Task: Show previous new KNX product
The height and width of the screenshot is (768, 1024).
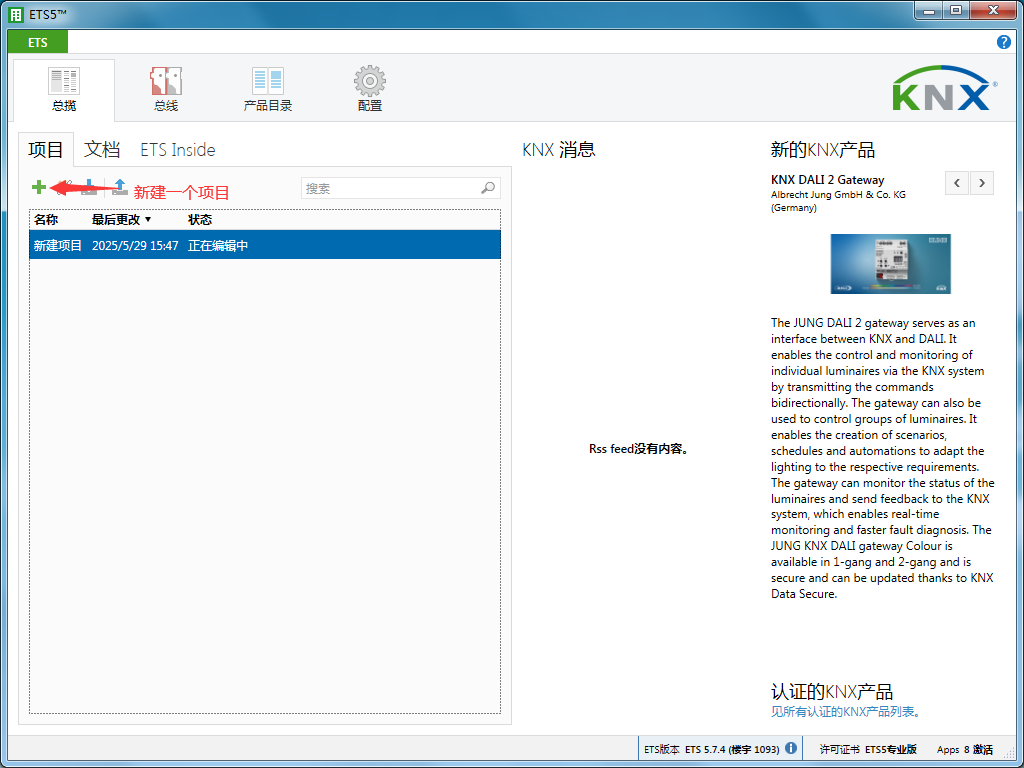Action: coord(957,183)
